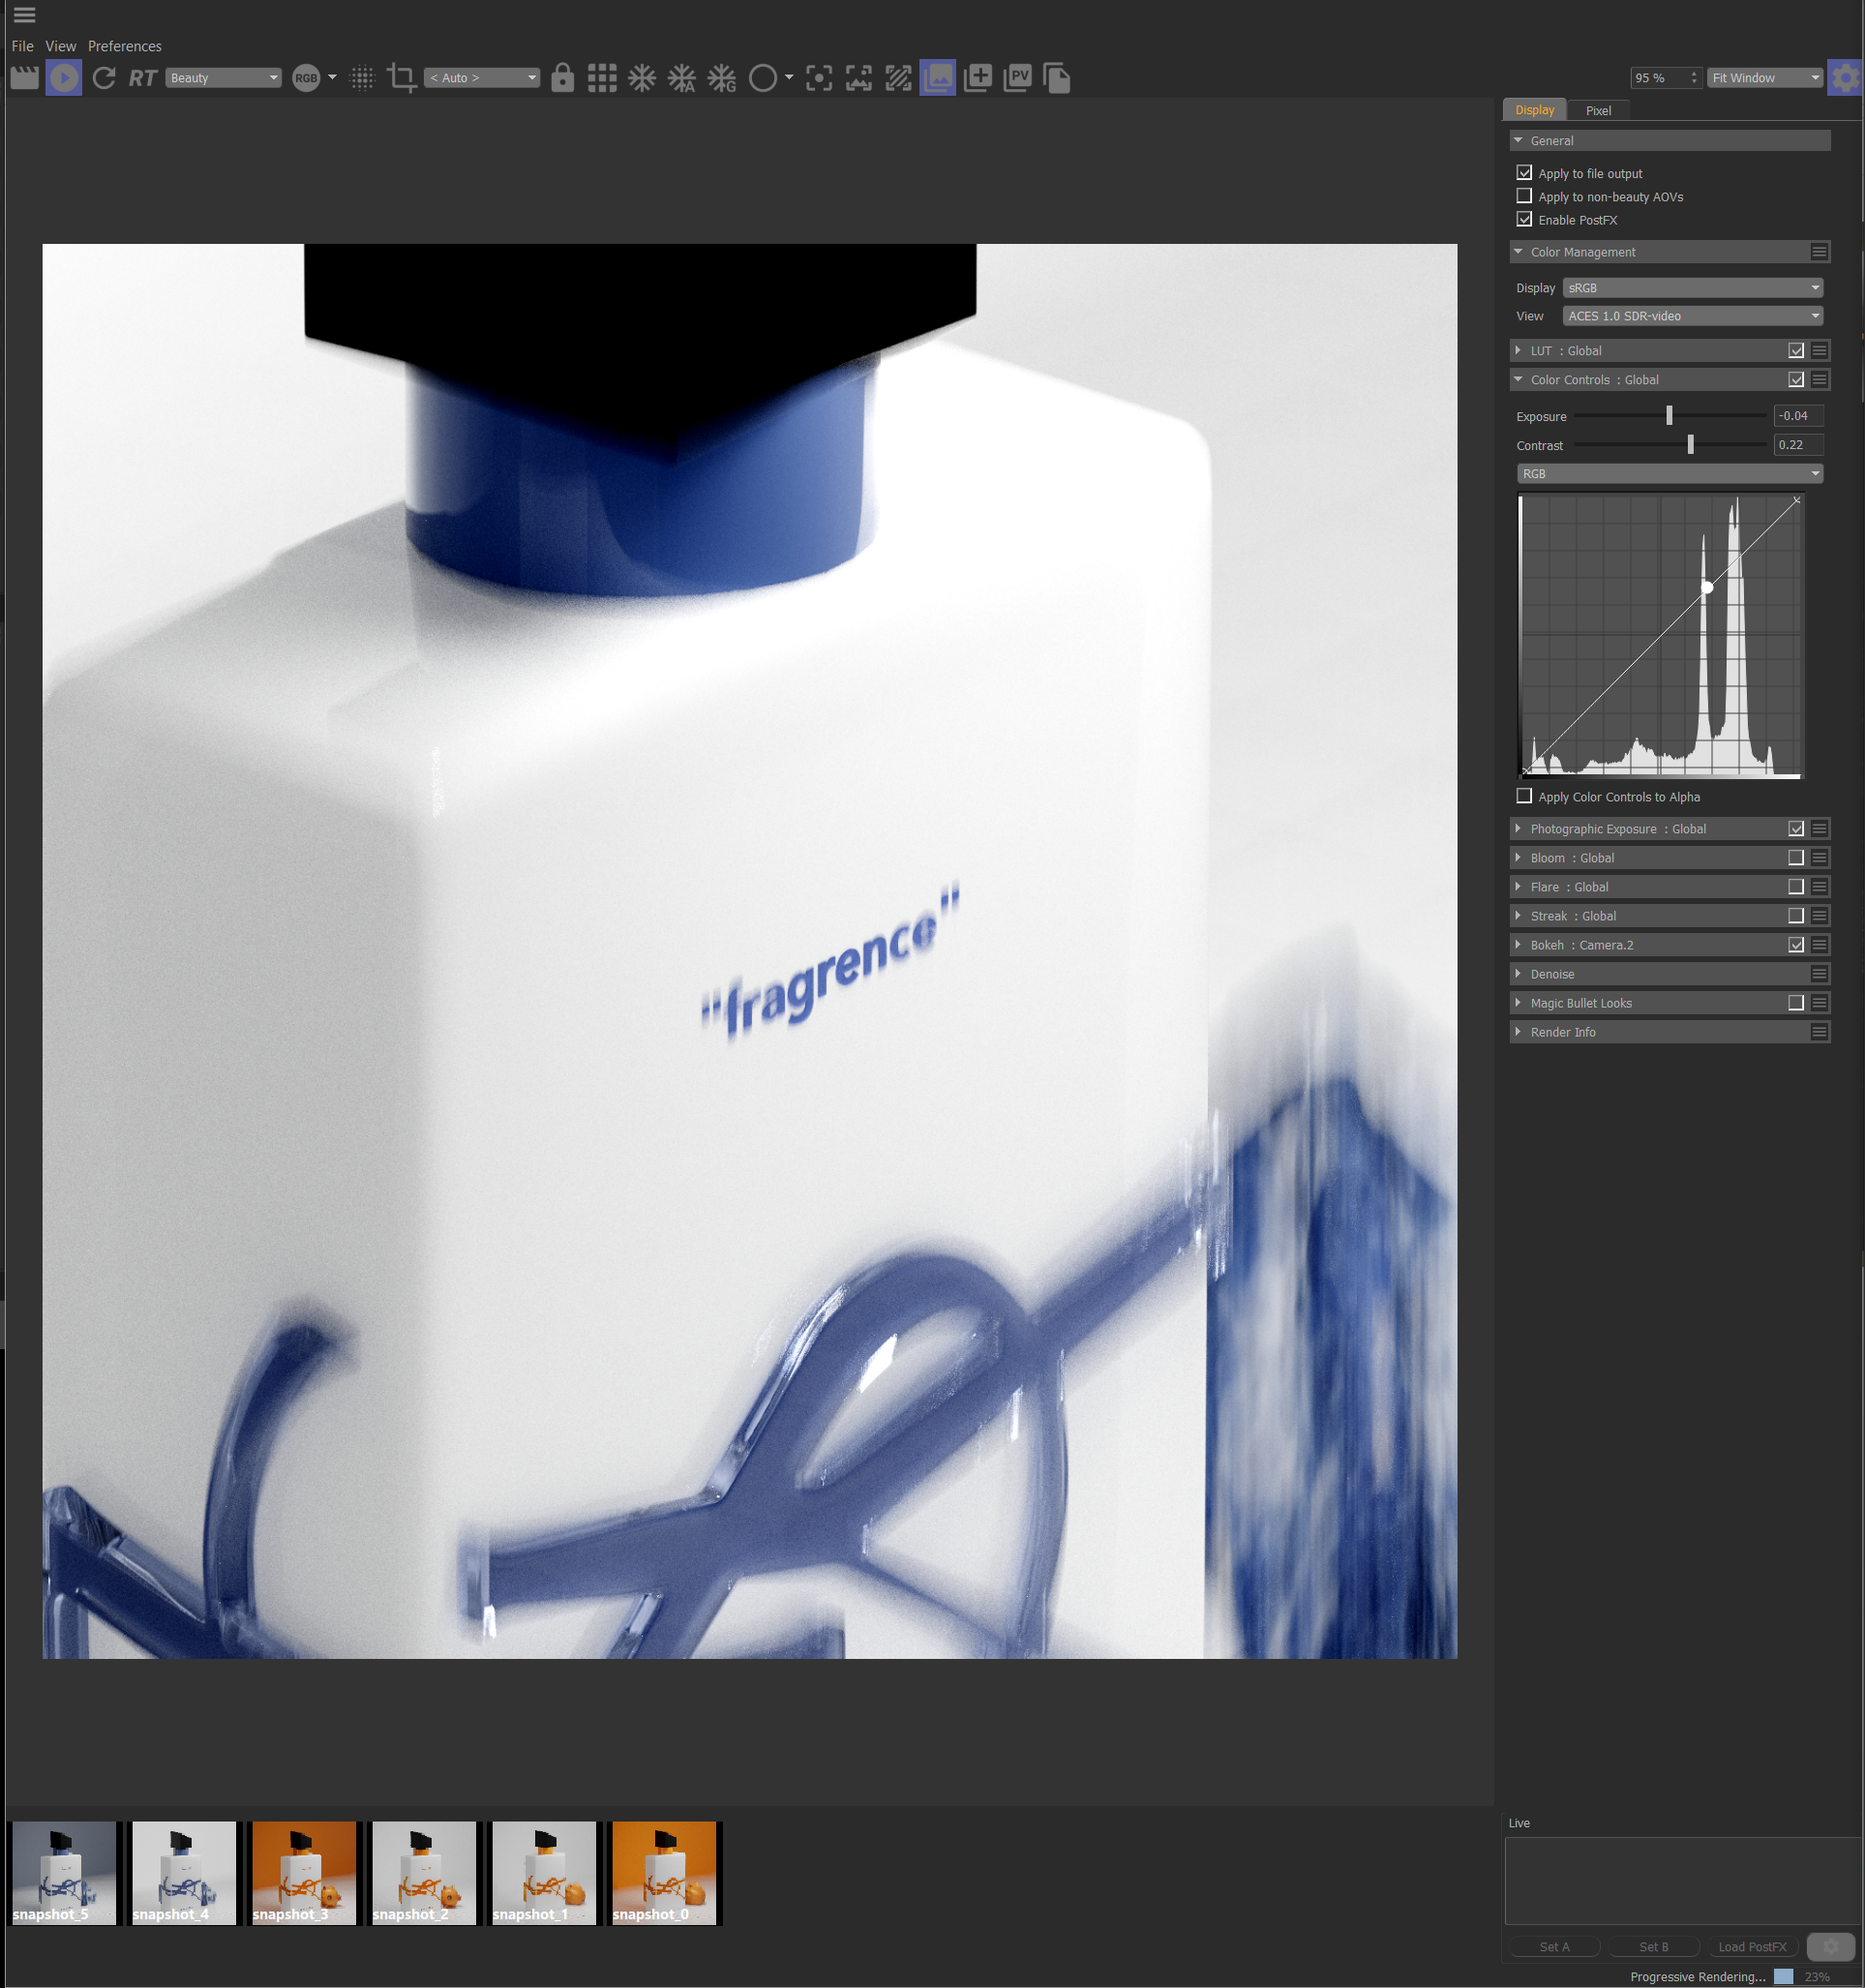
Task: Click the render clapperboard icon
Action: click(25, 78)
